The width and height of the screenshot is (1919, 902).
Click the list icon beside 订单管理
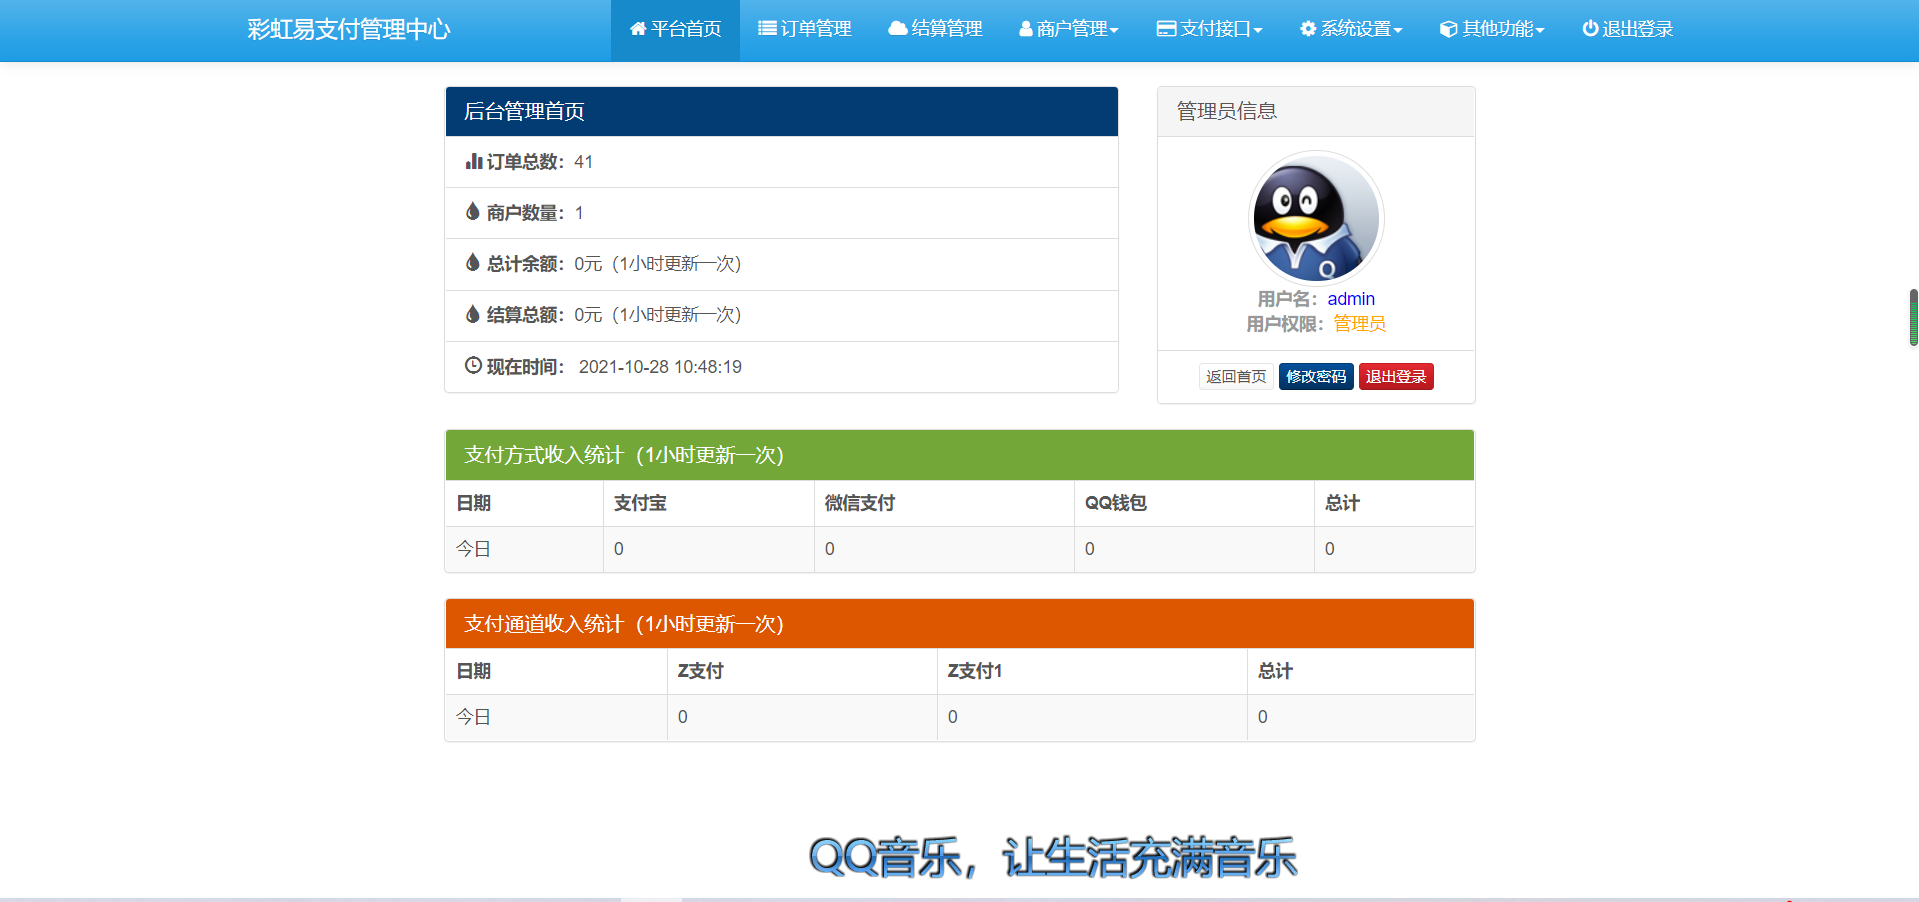click(x=767, y=29)
